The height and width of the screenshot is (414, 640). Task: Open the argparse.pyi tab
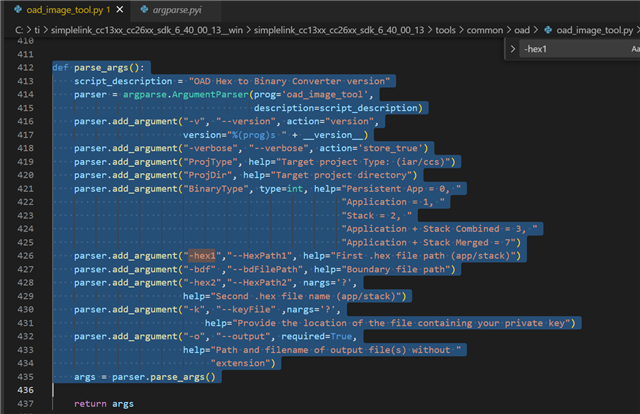tap(177, 10)
